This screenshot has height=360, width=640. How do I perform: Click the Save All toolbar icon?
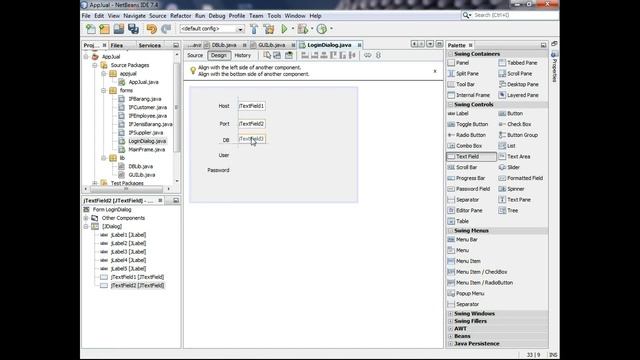click(x=133, y=29)
